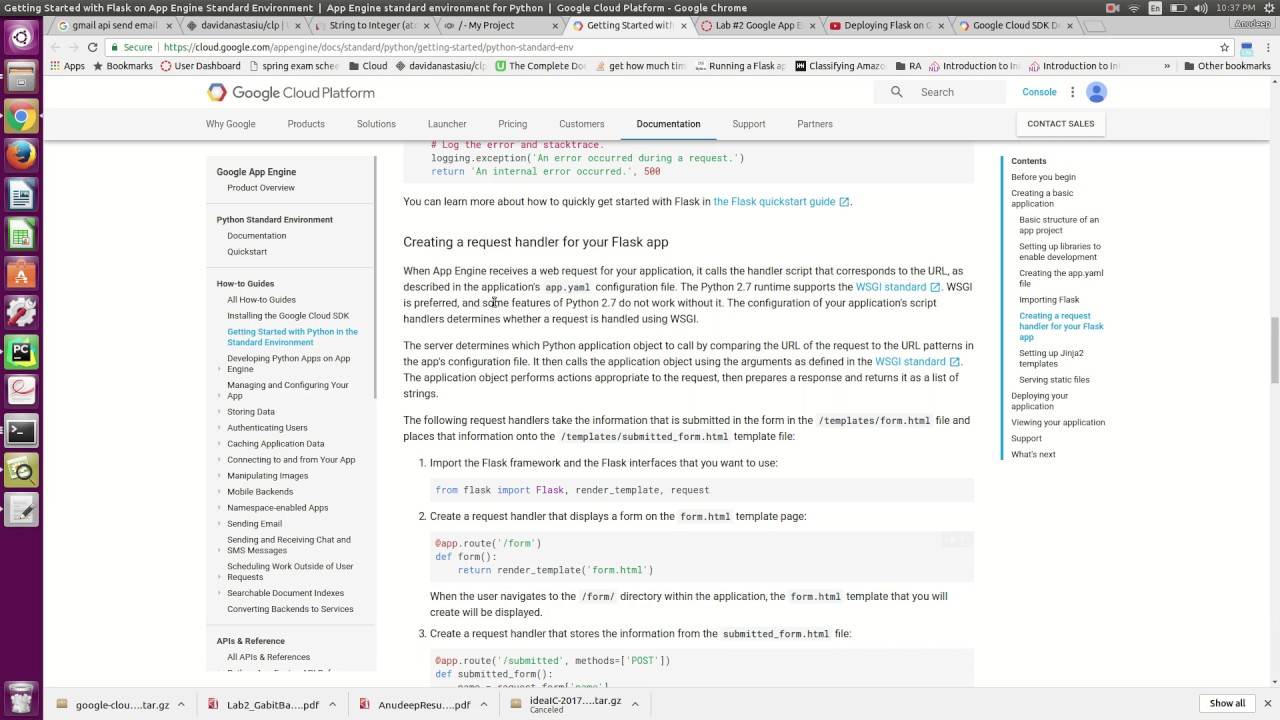This screenshot has width=1280, height=720.
Task: Reload the current page
Action: pyautogui.click(x=92, y=47)
